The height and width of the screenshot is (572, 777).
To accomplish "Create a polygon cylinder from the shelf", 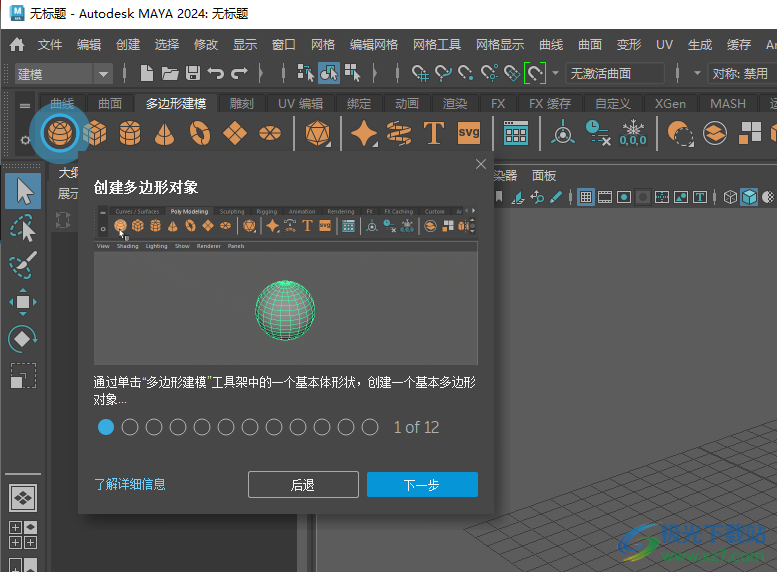I will point(130,133).
